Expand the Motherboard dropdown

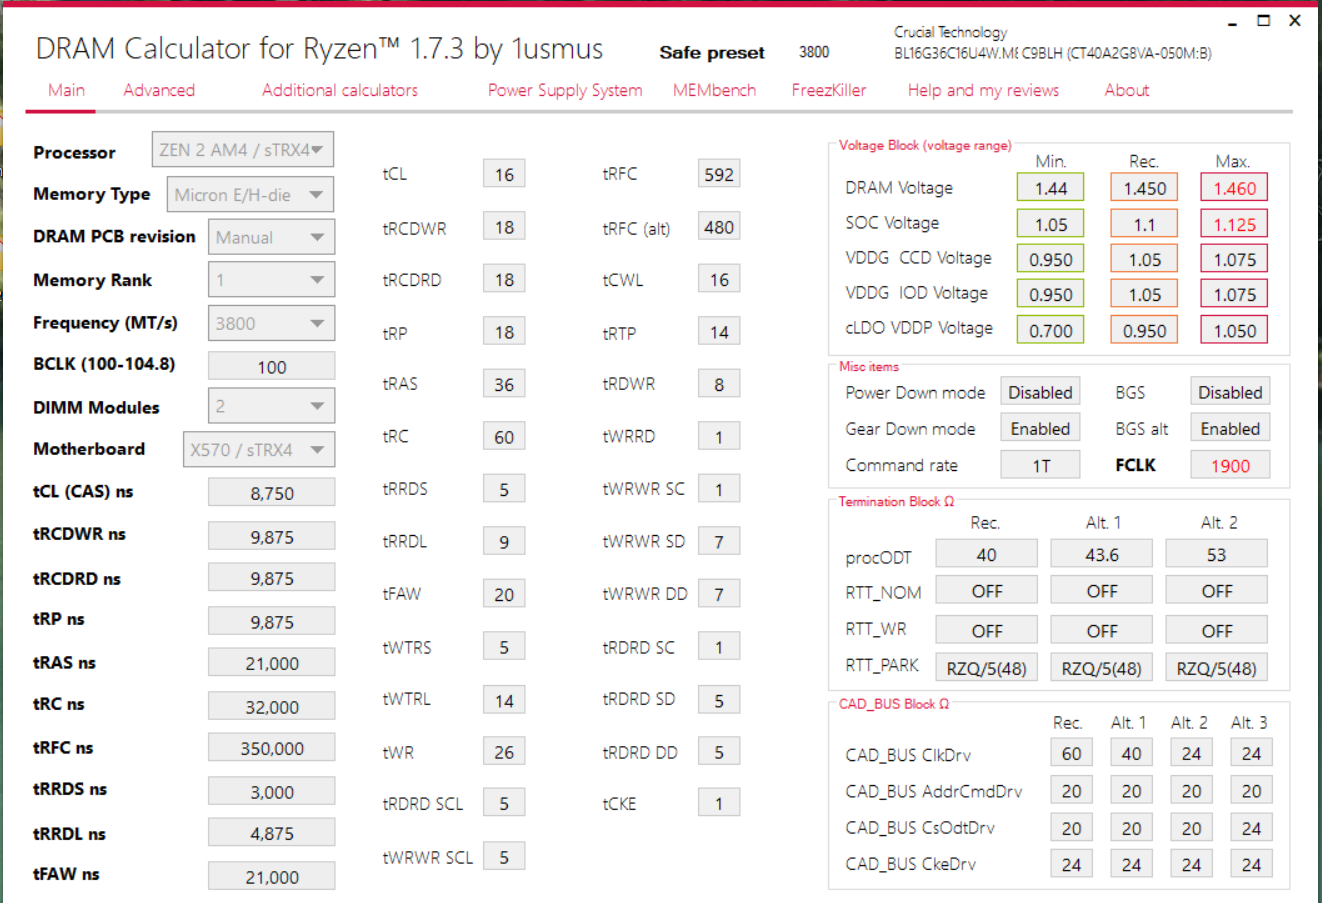258,449
